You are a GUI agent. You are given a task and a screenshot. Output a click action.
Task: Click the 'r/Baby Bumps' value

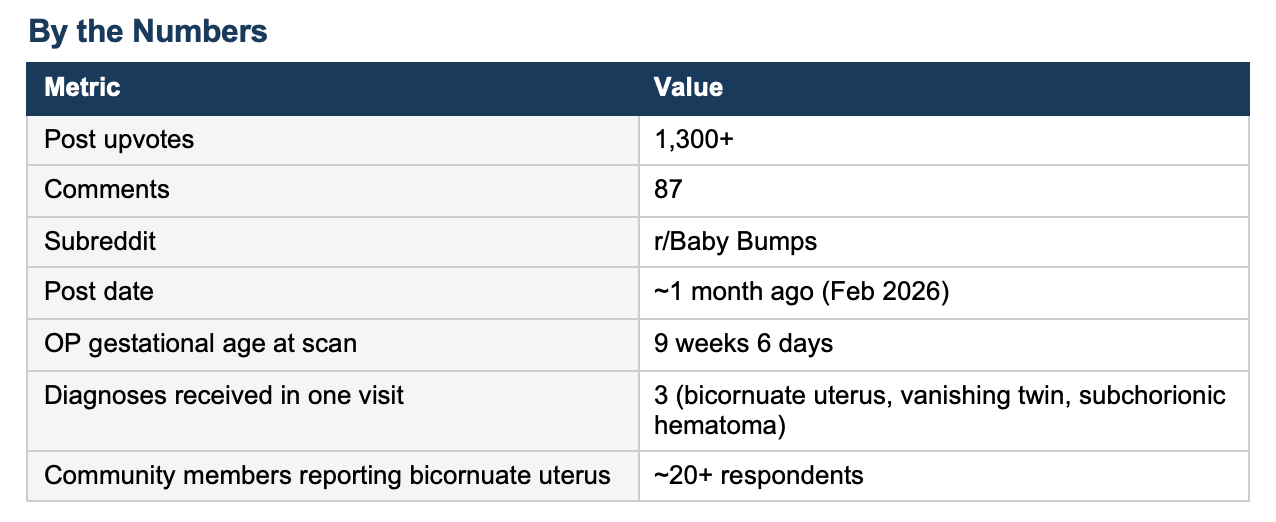[944, 242]
